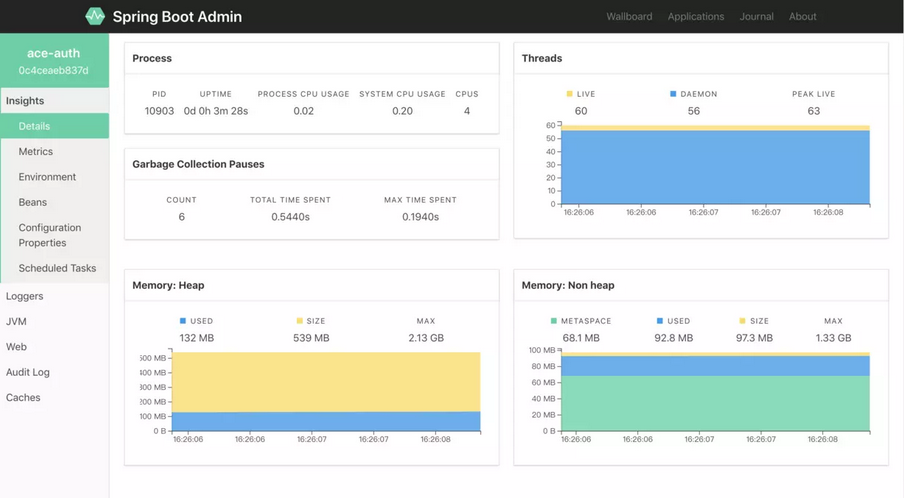Click the instance id 0c4ceaeb837d

(x=54, y=70)
